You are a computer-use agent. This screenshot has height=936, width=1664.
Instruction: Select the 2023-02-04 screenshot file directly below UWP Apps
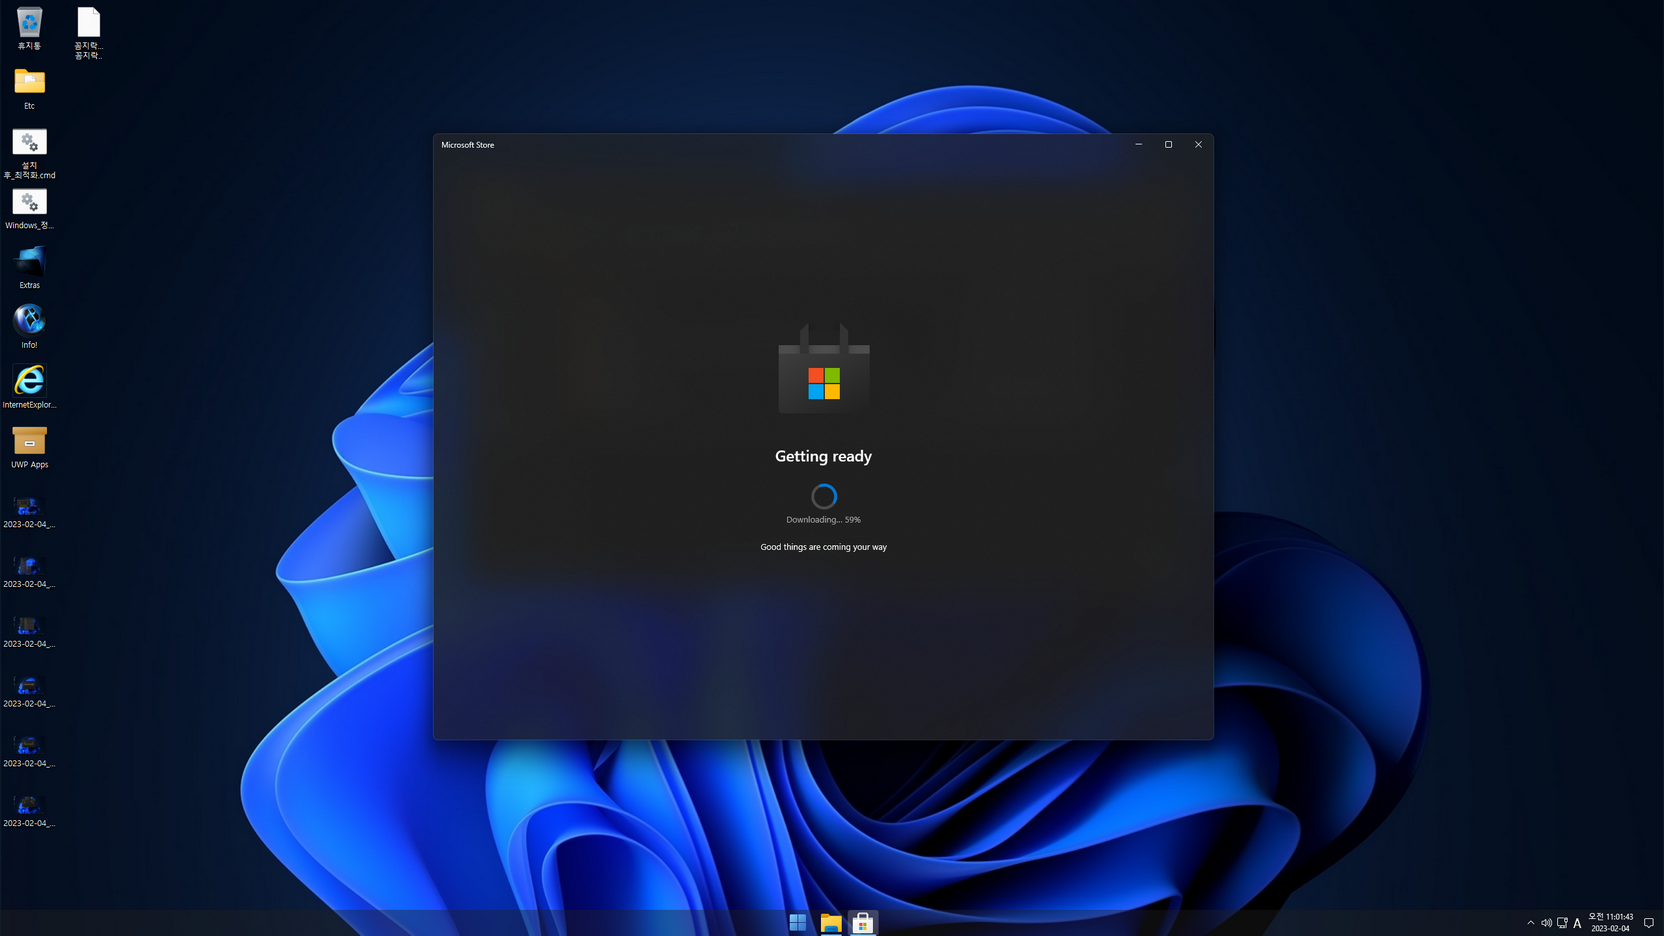pyautogui.click(x=29, y=512)
